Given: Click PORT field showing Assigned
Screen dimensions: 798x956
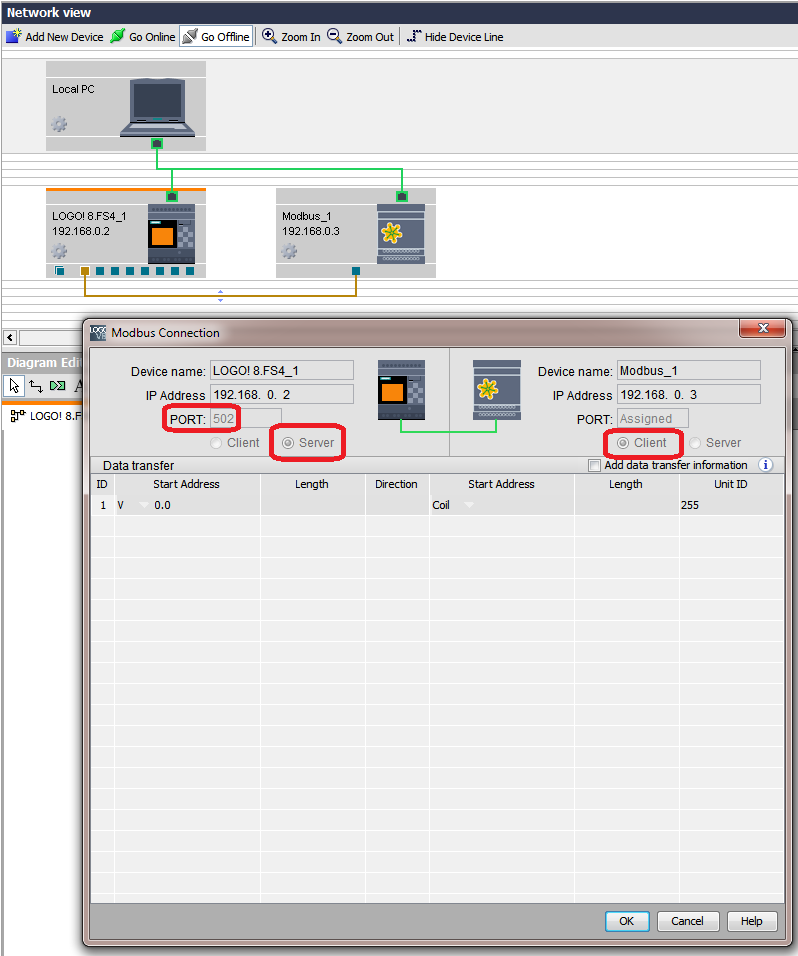Looking at the screenshot, I should pyautogui.click(x=653, y=419).
